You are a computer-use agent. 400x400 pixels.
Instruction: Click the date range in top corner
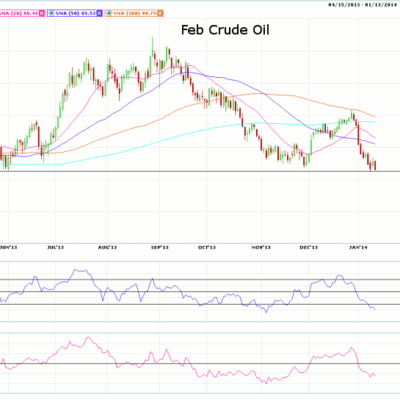point(362,5)
